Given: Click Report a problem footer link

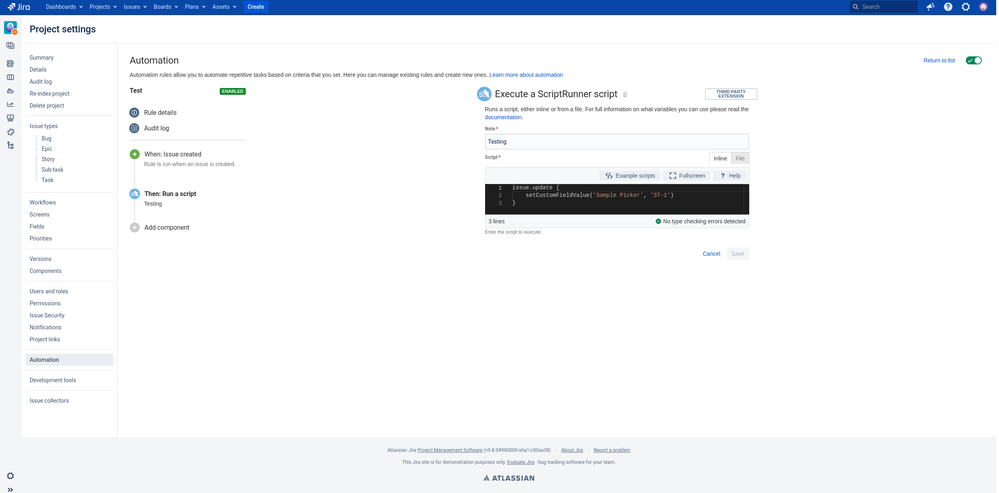Looking at the screenshot, I should pos(612,450).
